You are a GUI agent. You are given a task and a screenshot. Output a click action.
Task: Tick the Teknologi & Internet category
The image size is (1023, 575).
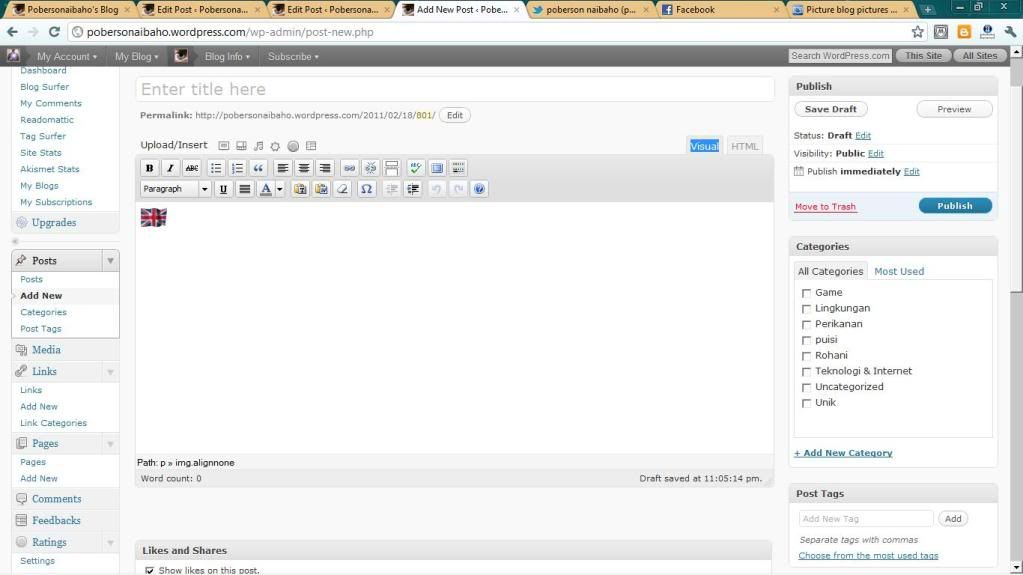(x=806, y=372)
